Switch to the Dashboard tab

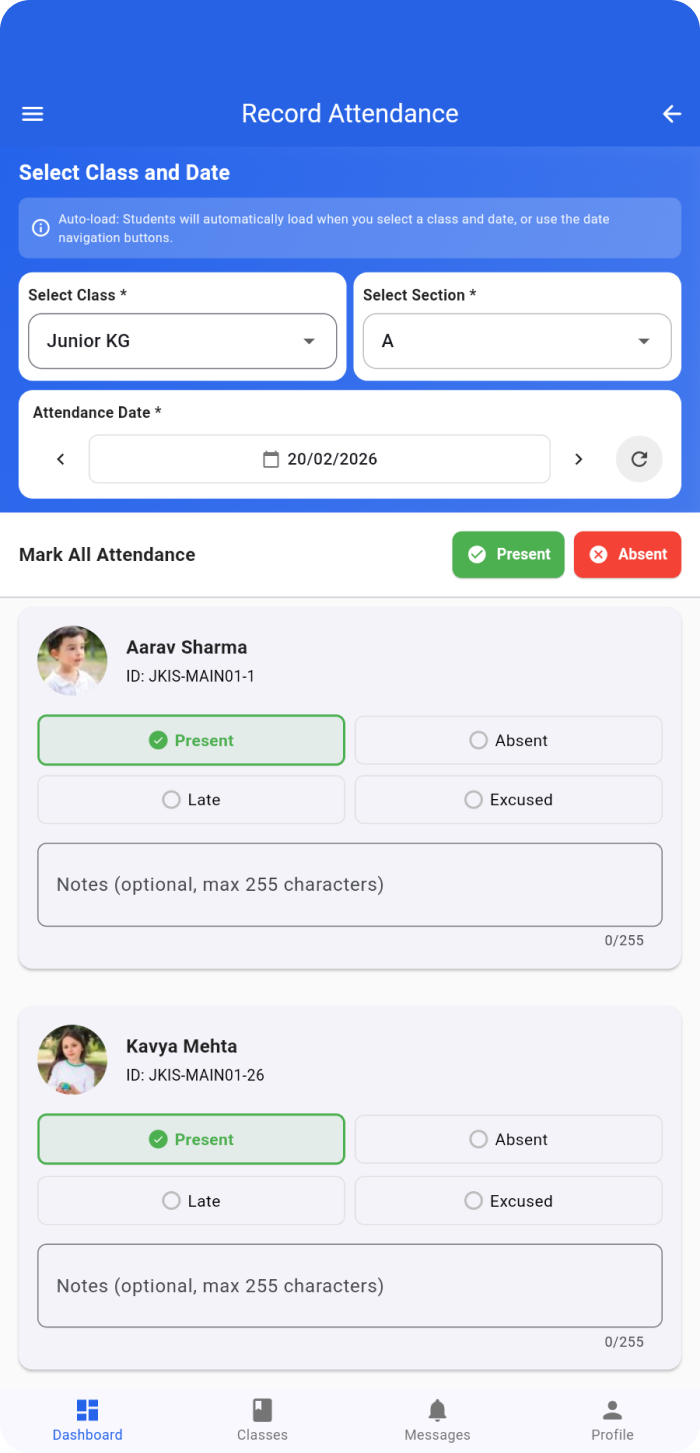pos(88,1420)
